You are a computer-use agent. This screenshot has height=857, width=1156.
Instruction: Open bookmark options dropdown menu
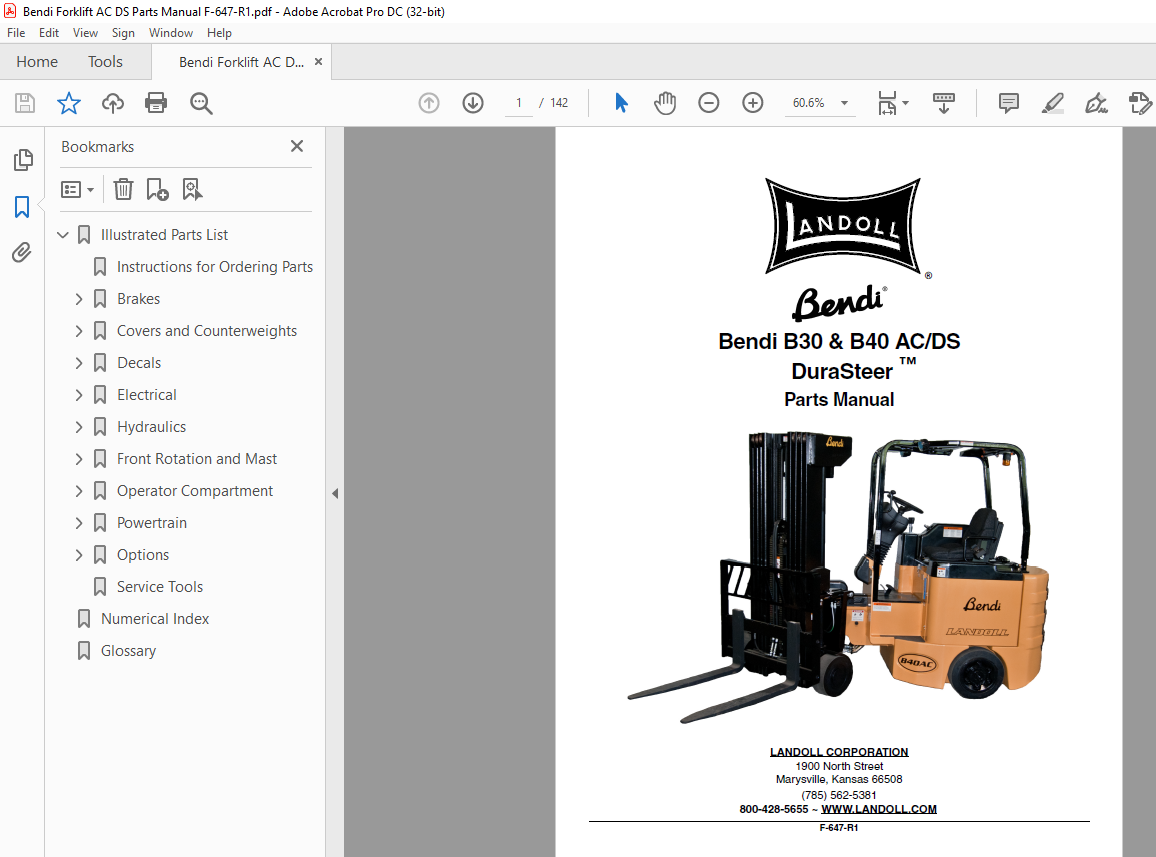click(x=77, y=190)
